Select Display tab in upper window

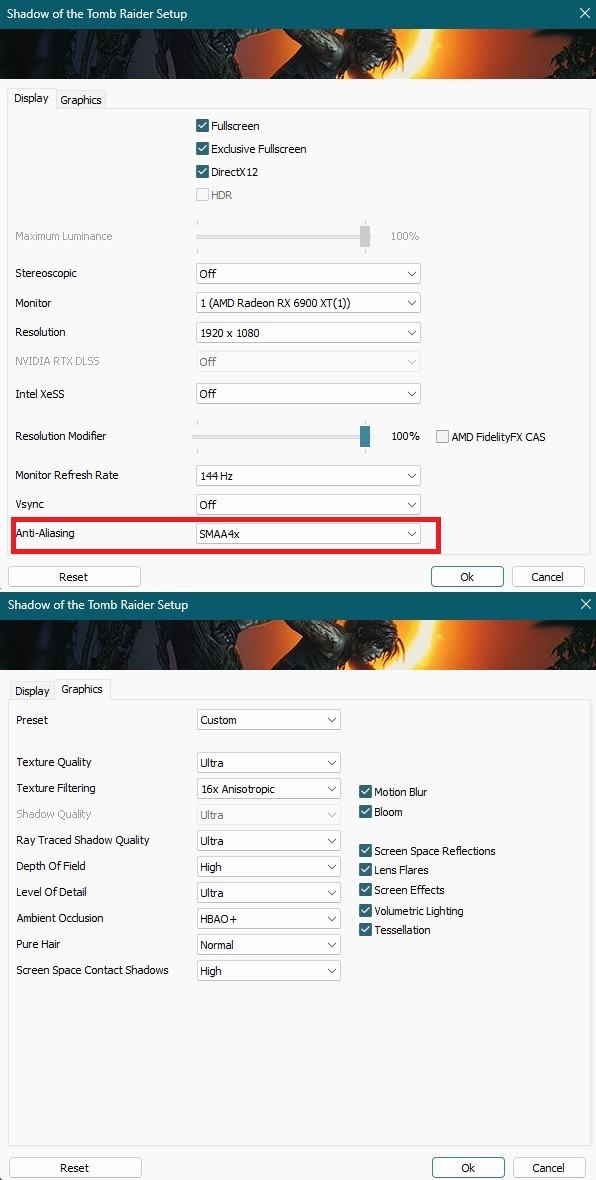[32, 98]
